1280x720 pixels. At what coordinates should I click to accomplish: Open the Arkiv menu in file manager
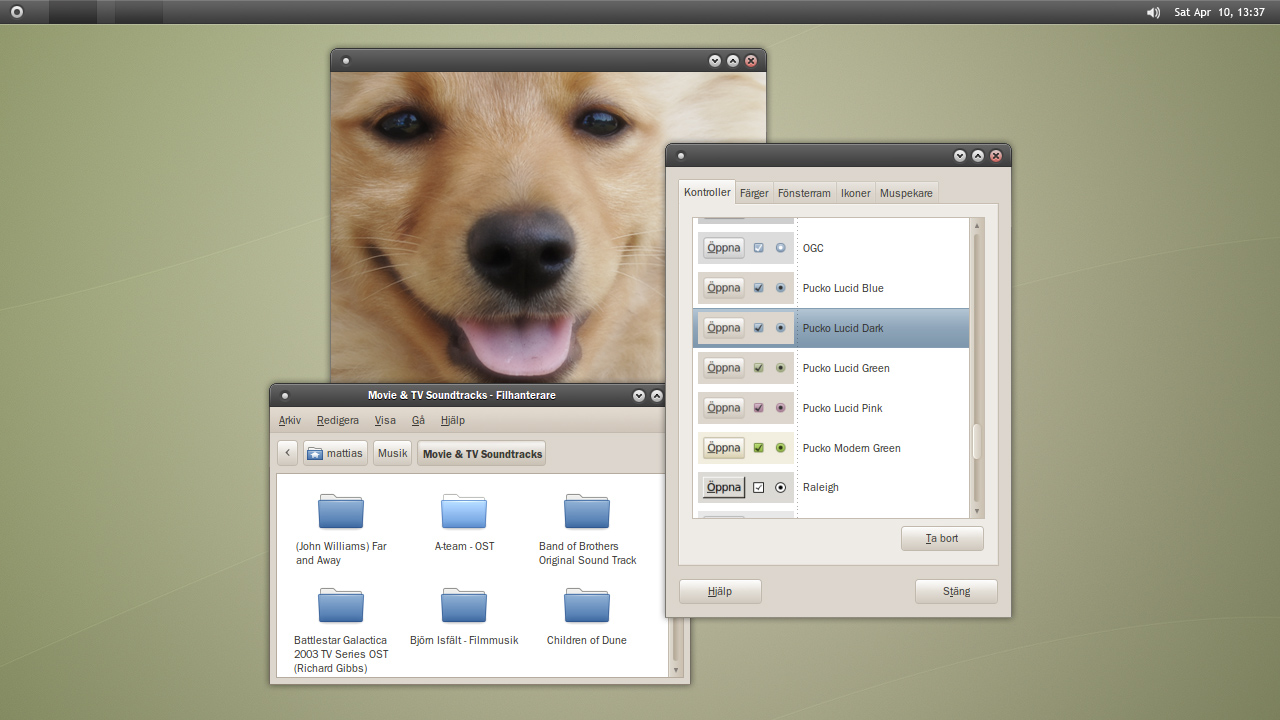290,421
